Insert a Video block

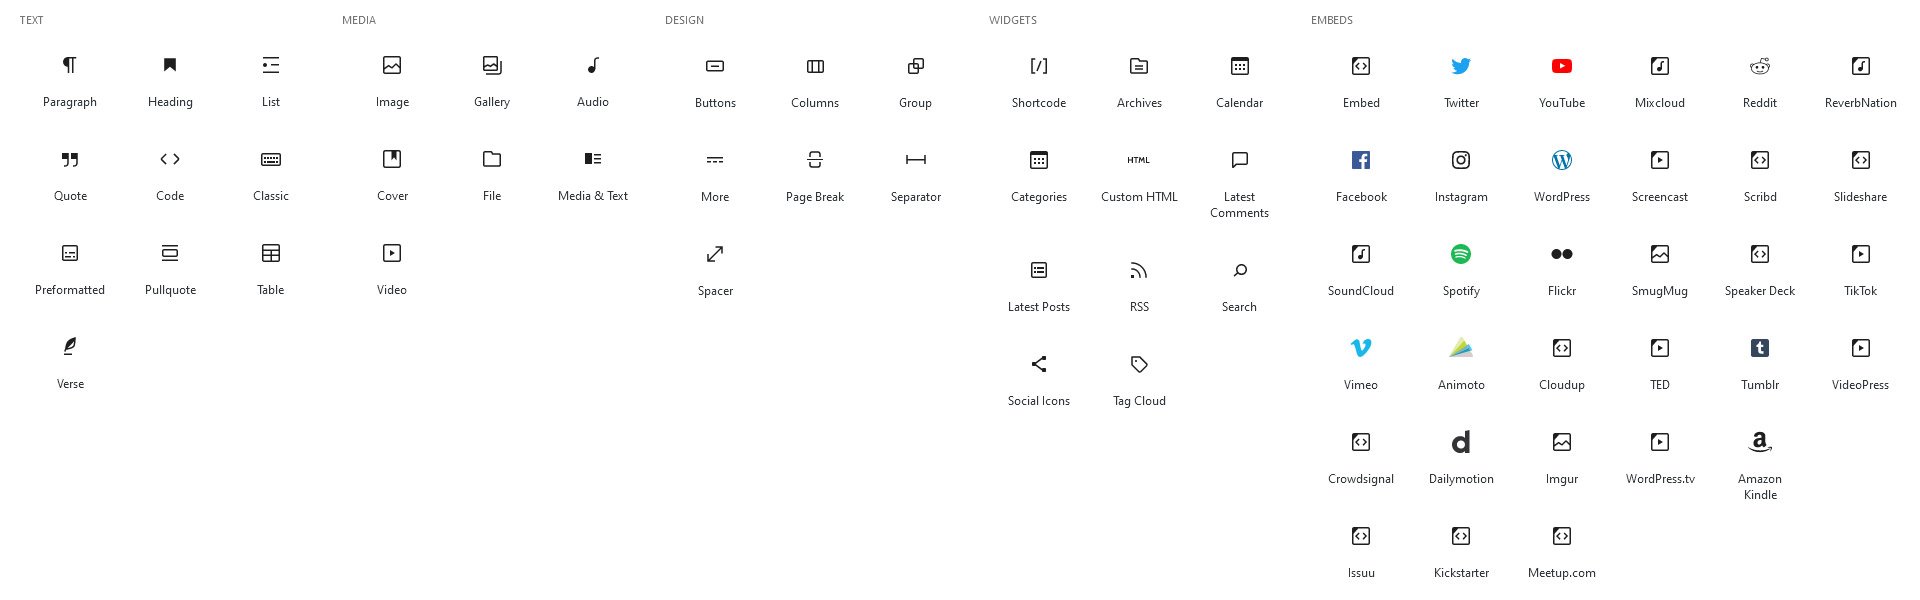pos(392,269)
